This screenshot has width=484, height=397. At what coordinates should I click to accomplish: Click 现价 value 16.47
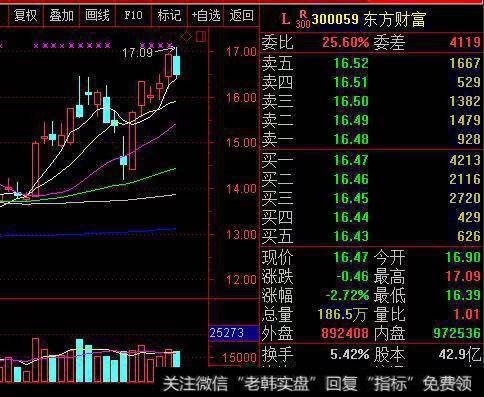[351, 257]
